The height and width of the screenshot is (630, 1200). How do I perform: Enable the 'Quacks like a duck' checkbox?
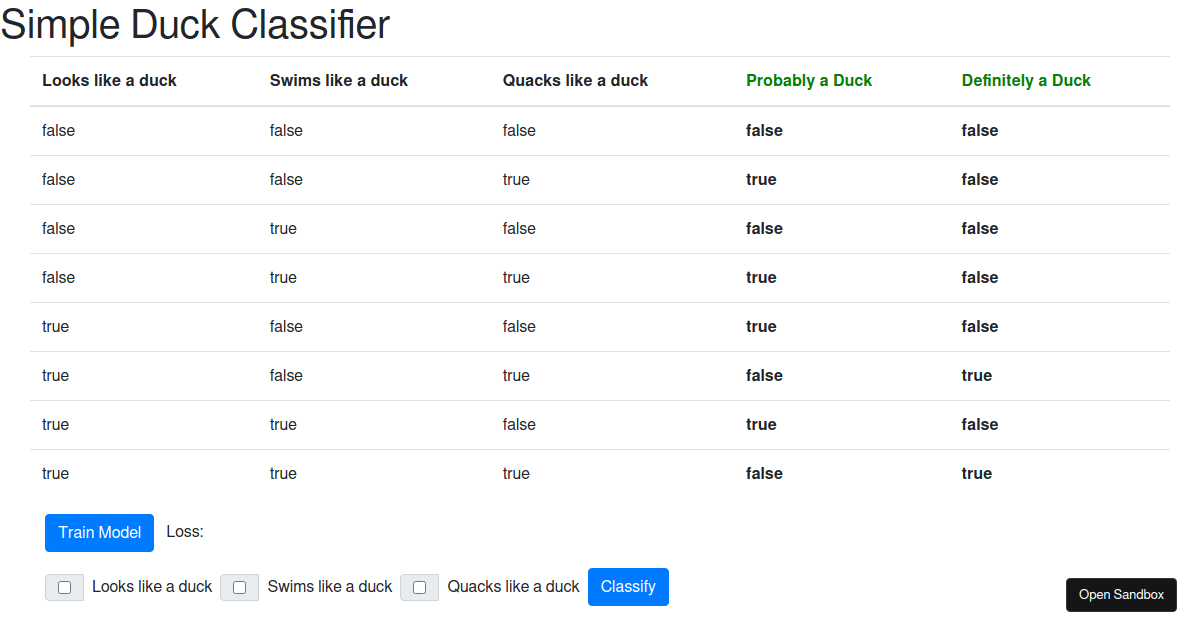click(x=419, y=587)
